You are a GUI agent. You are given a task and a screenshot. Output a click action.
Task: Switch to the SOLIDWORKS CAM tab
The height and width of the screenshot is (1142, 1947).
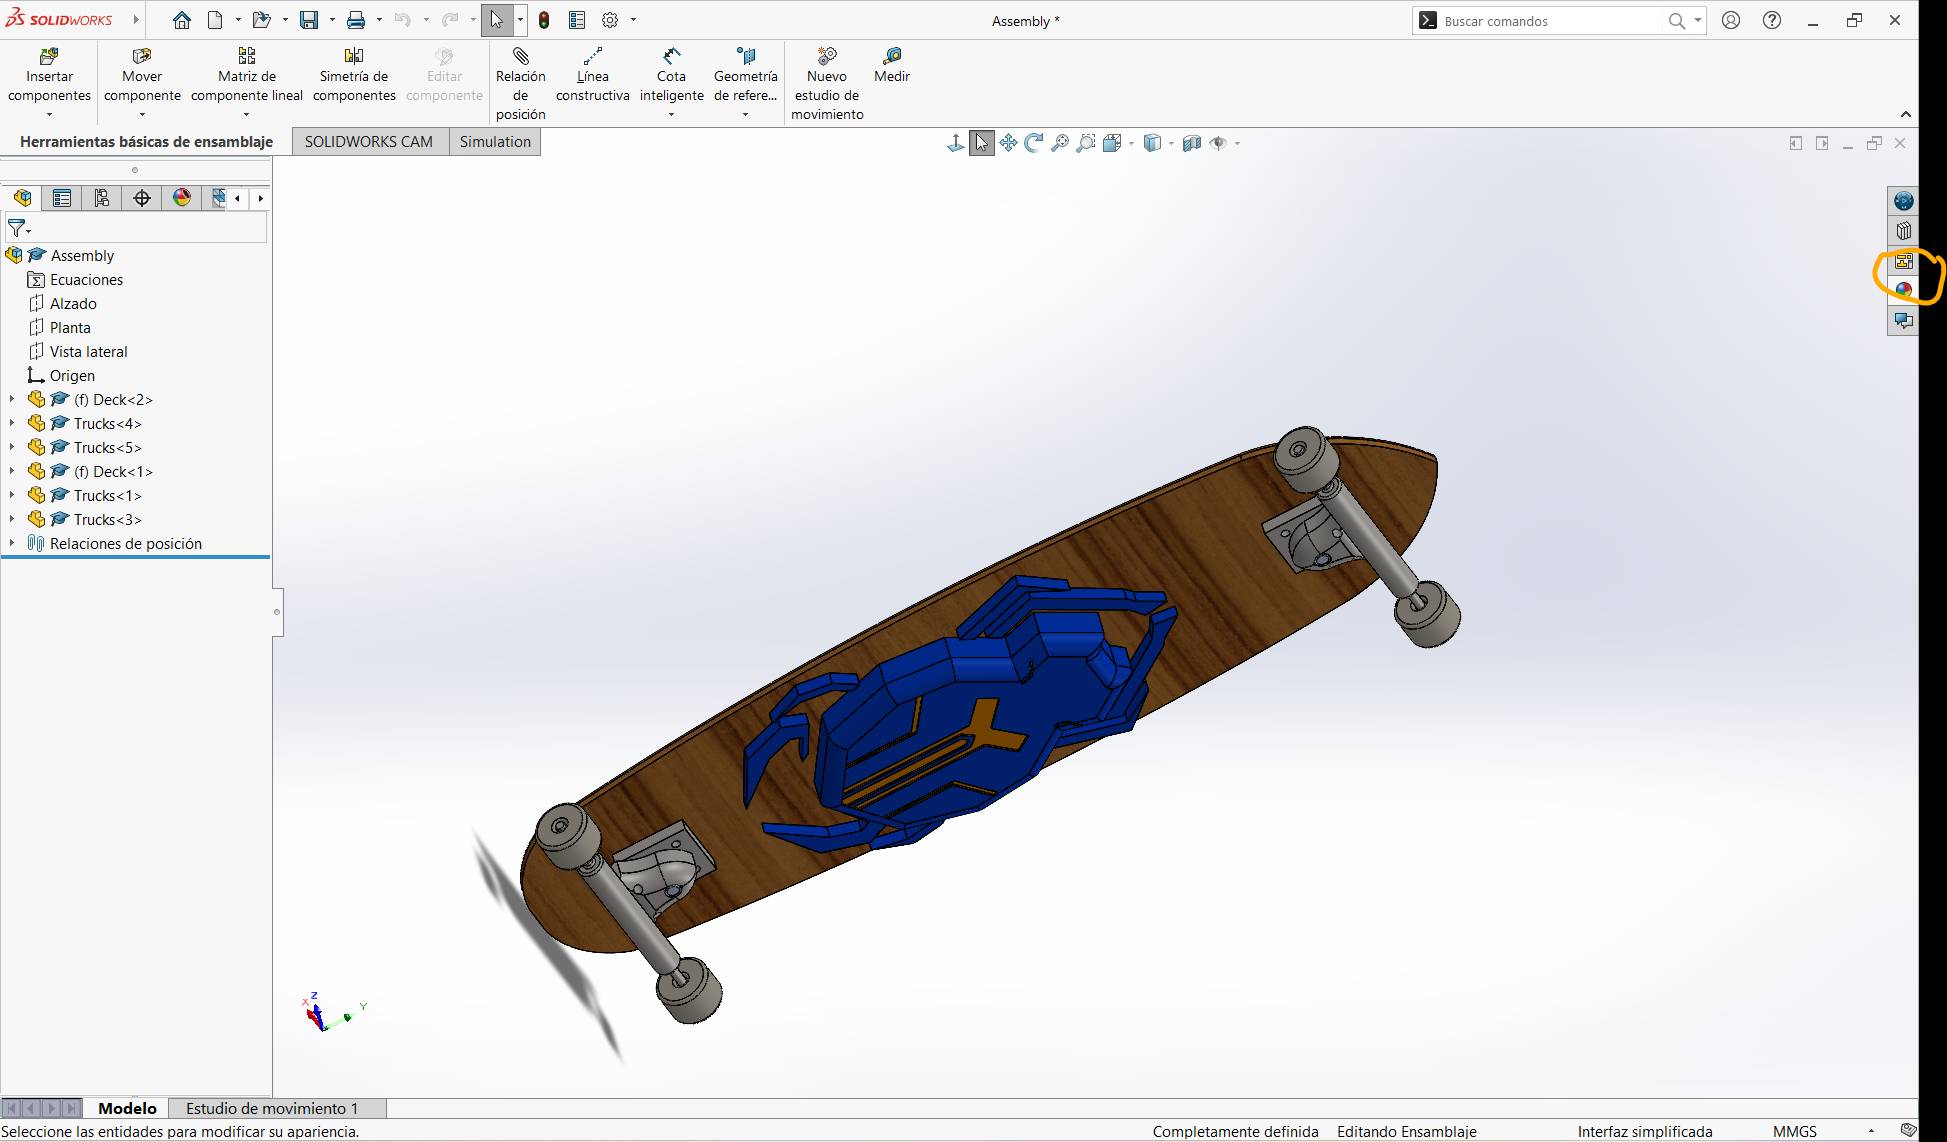(x=368, y=142)
